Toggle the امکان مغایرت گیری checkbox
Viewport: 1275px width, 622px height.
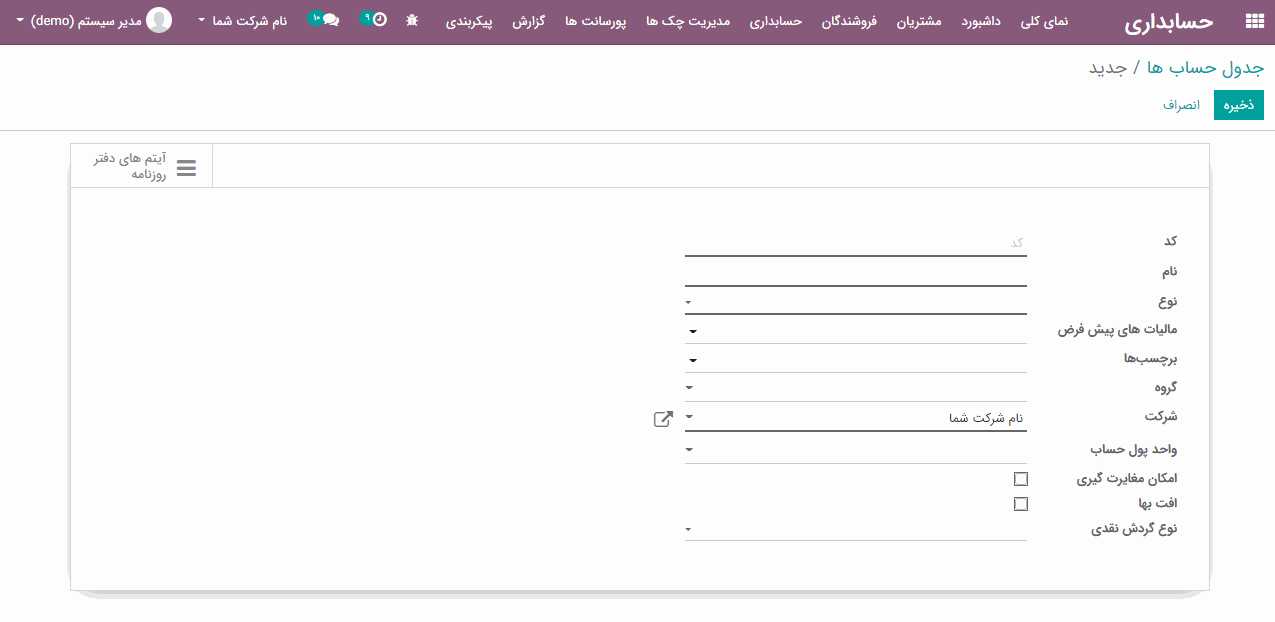[1020, 479]
